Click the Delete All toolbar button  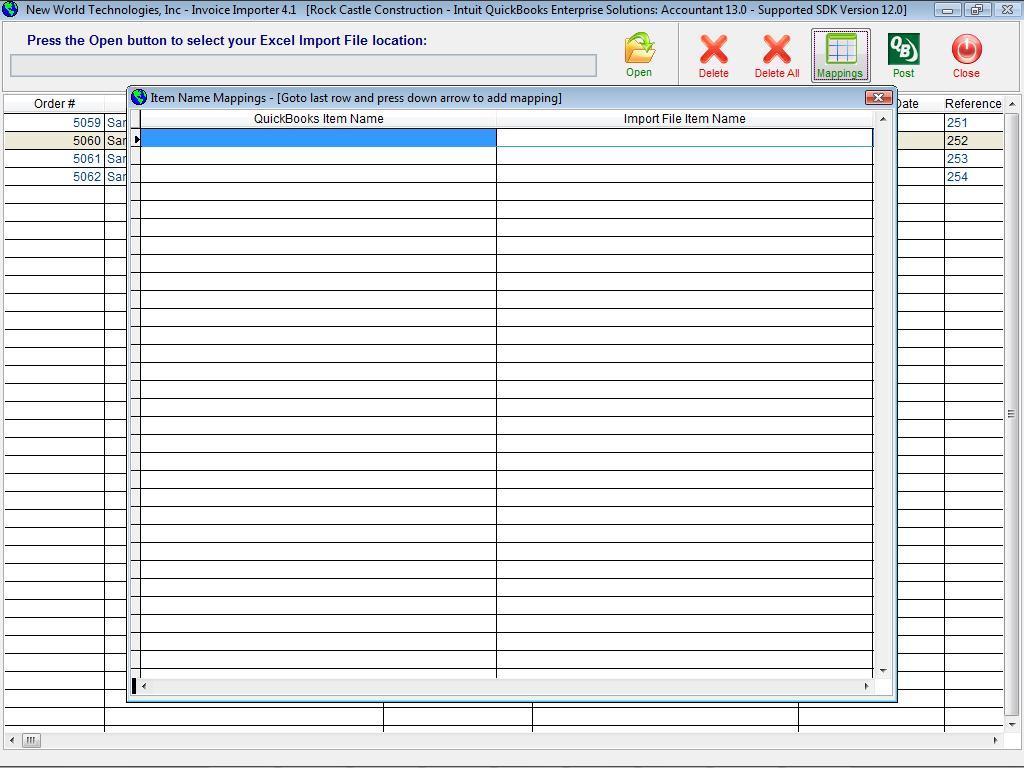[x=776, y=56]
